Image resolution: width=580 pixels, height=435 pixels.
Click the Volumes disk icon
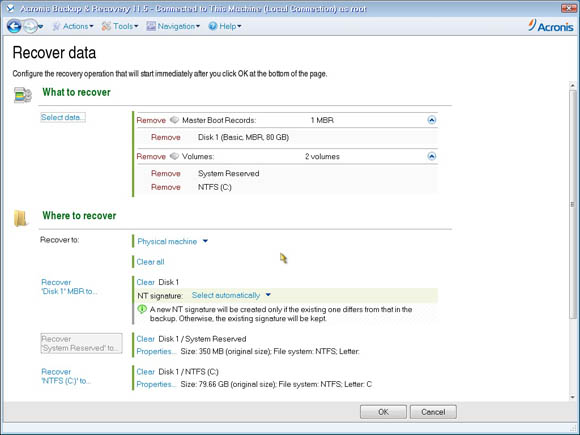tap(174, 156)
